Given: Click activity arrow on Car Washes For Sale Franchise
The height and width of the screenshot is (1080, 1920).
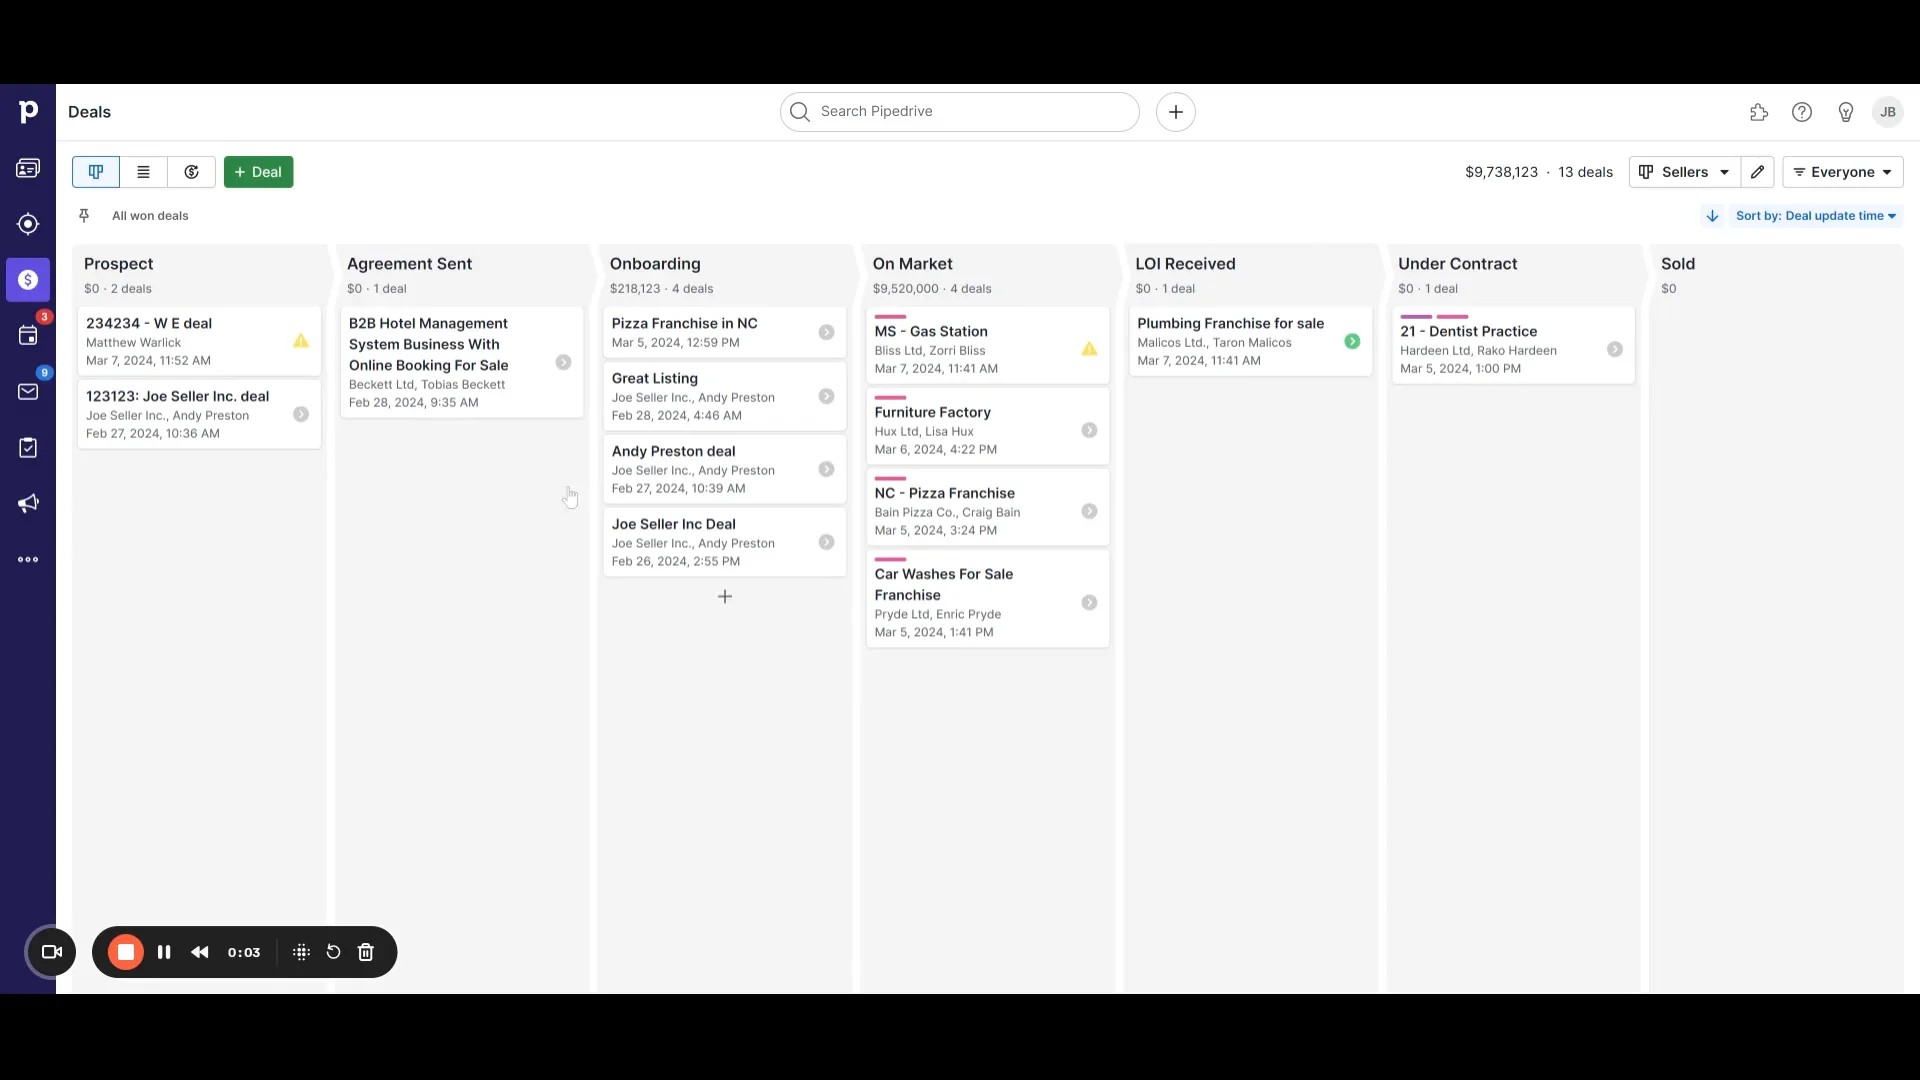Looking at the screenshot, I should (1089, 602).
